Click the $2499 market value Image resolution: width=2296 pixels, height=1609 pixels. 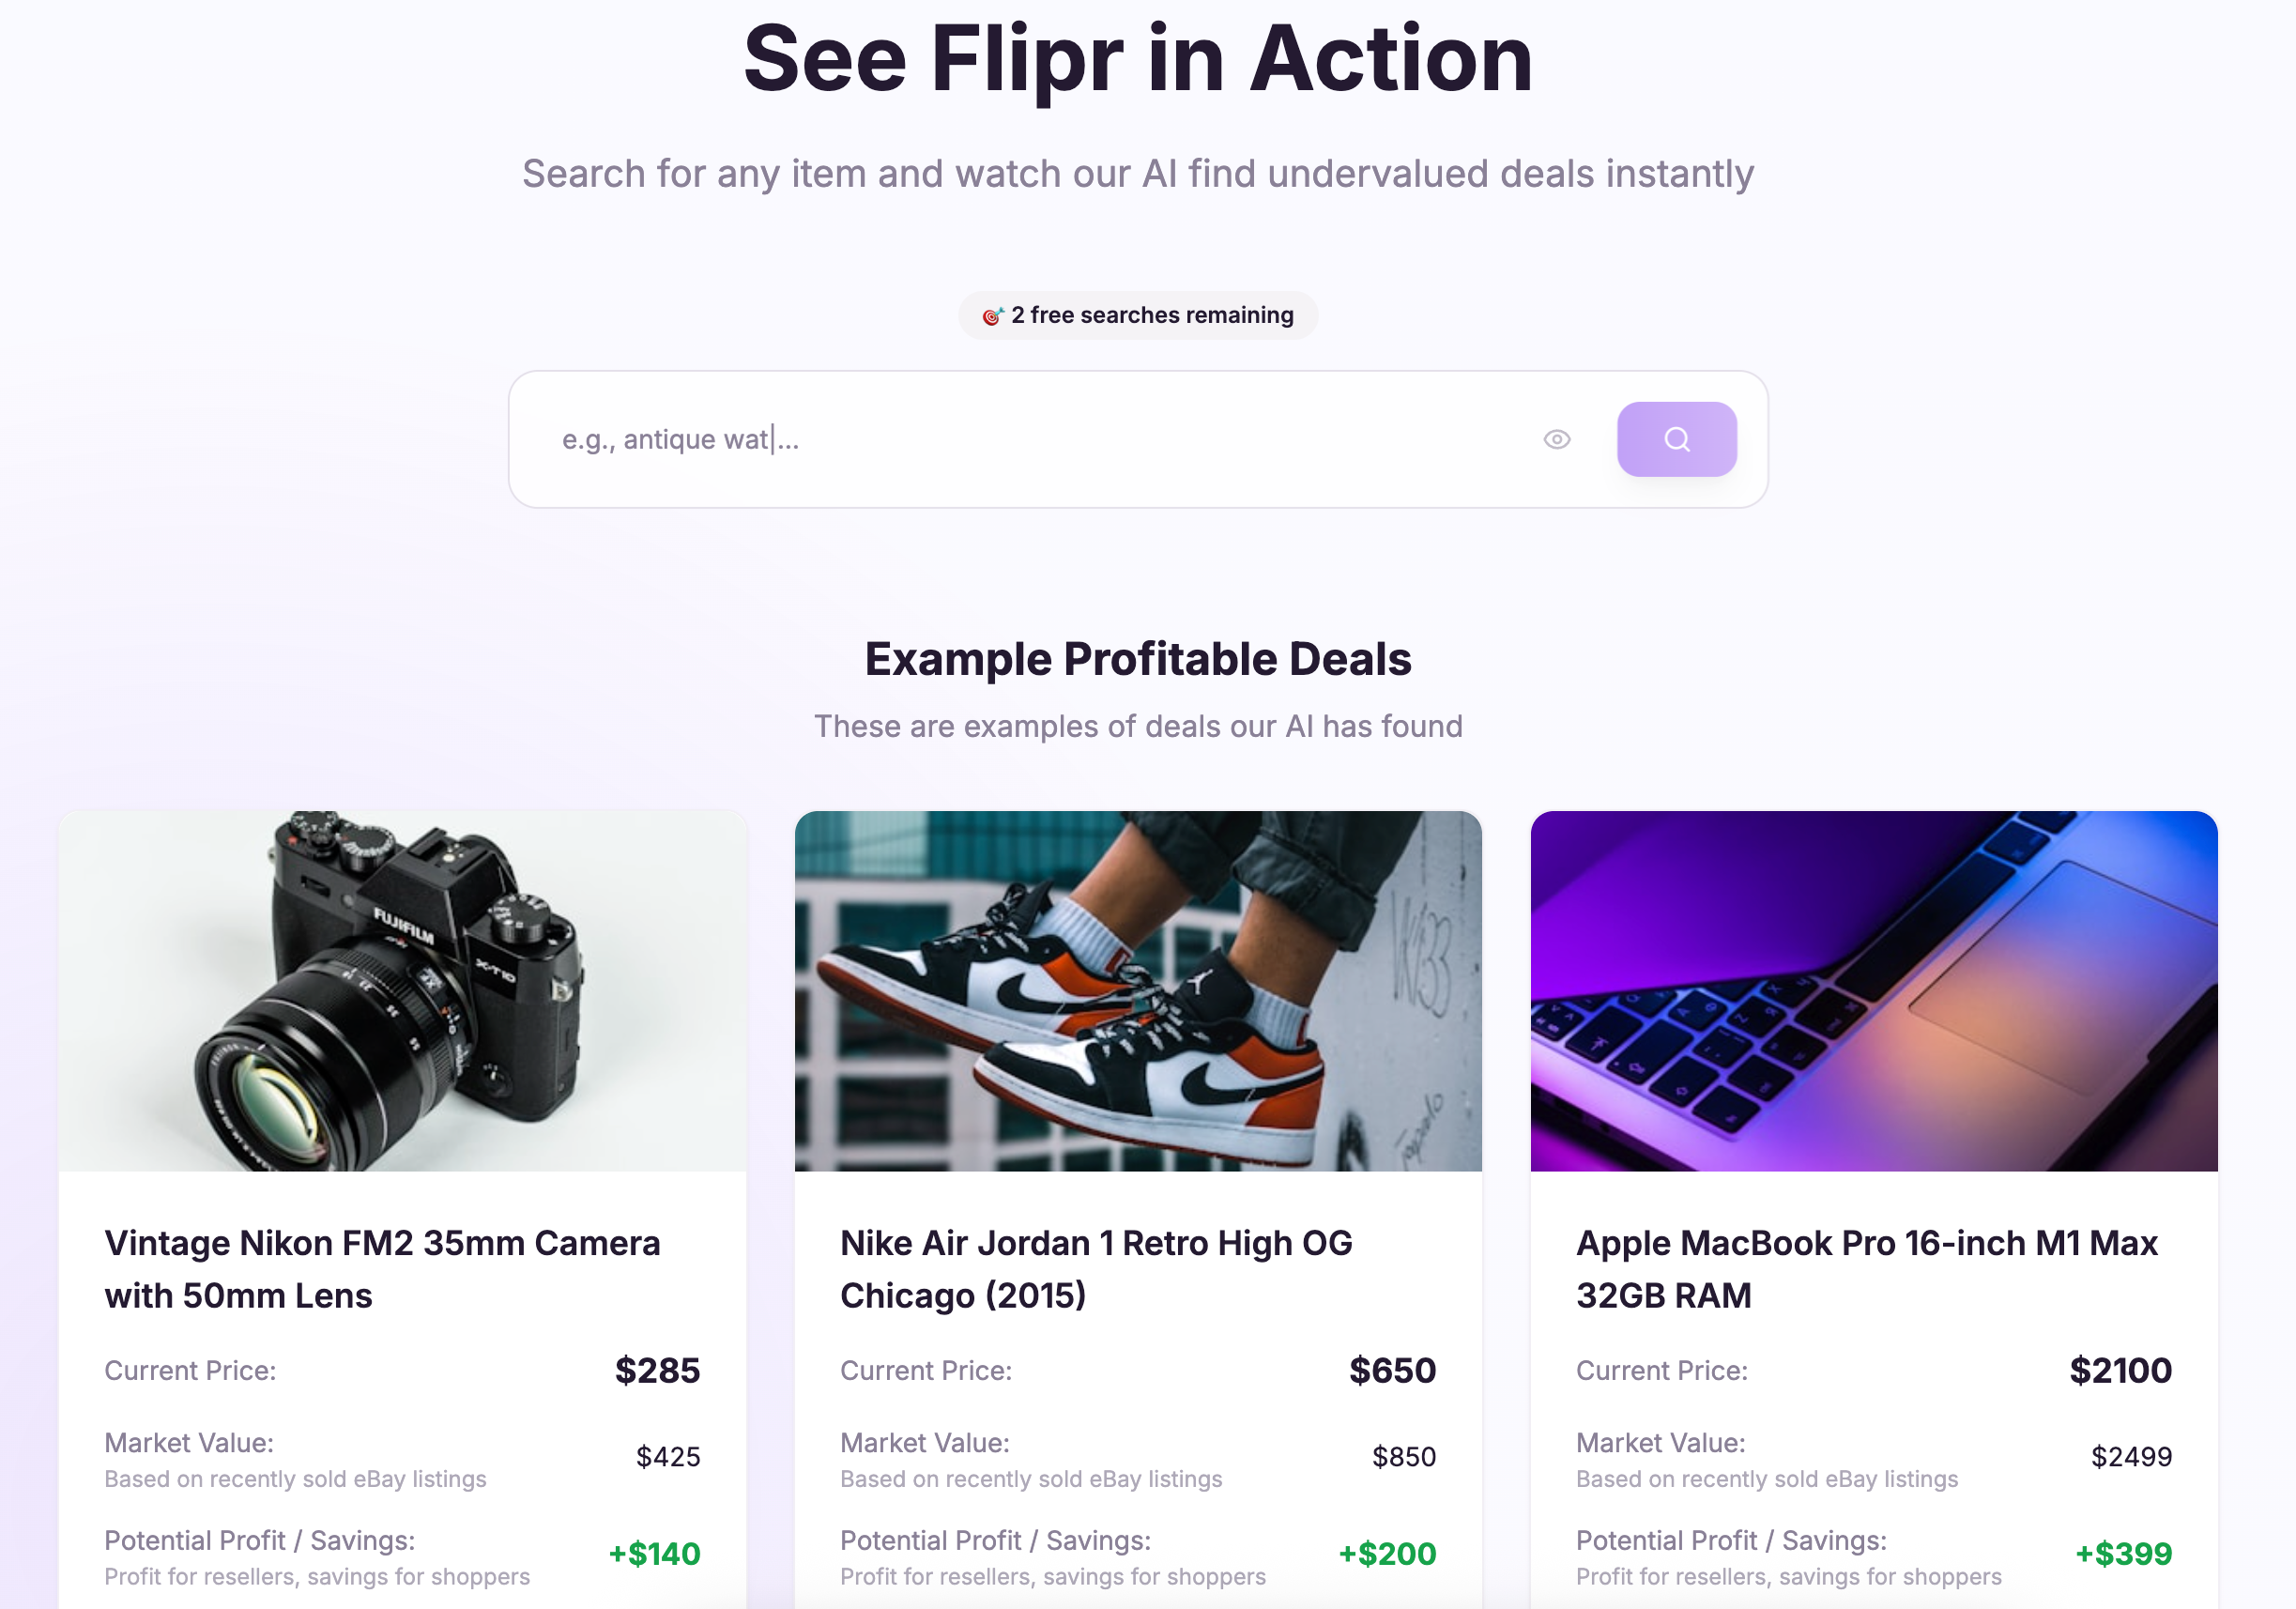[2131, 1457]
